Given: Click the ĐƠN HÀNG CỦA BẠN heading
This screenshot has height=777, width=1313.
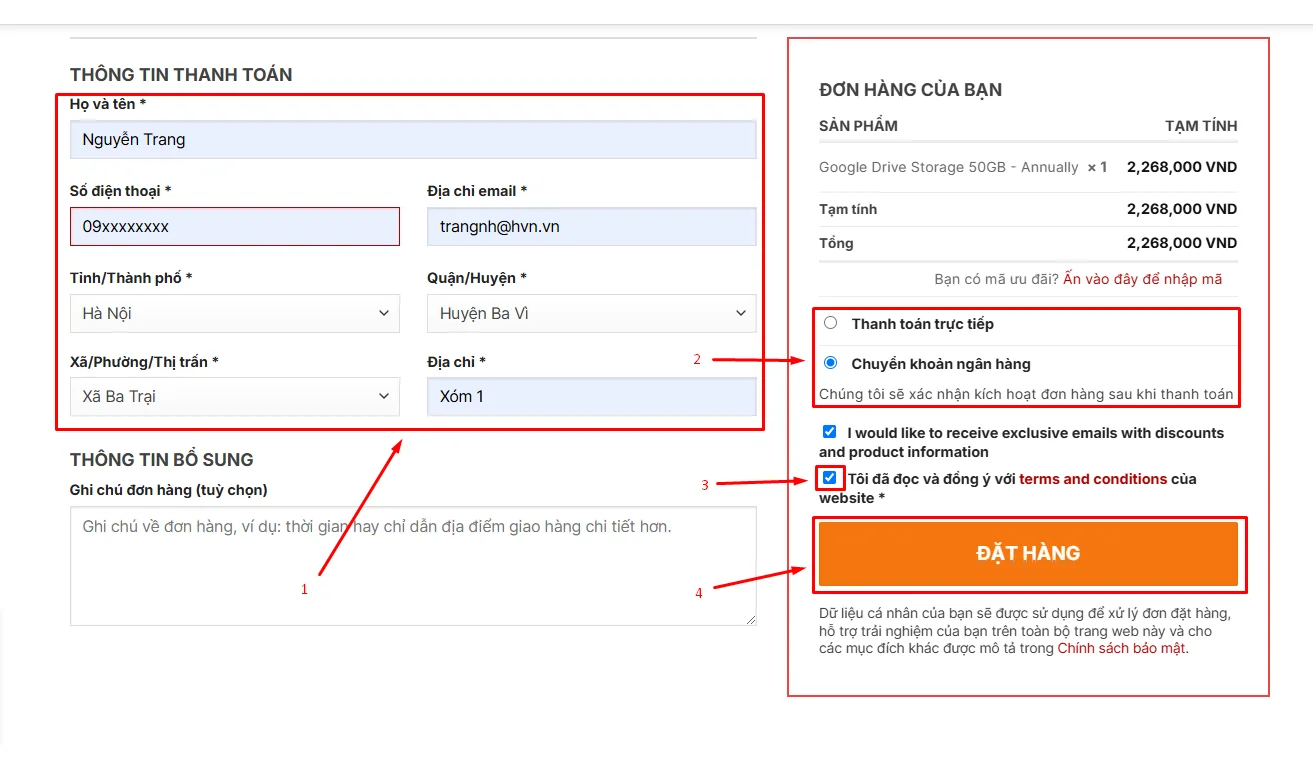Looking at the screenshot, I should click(910, 90).
